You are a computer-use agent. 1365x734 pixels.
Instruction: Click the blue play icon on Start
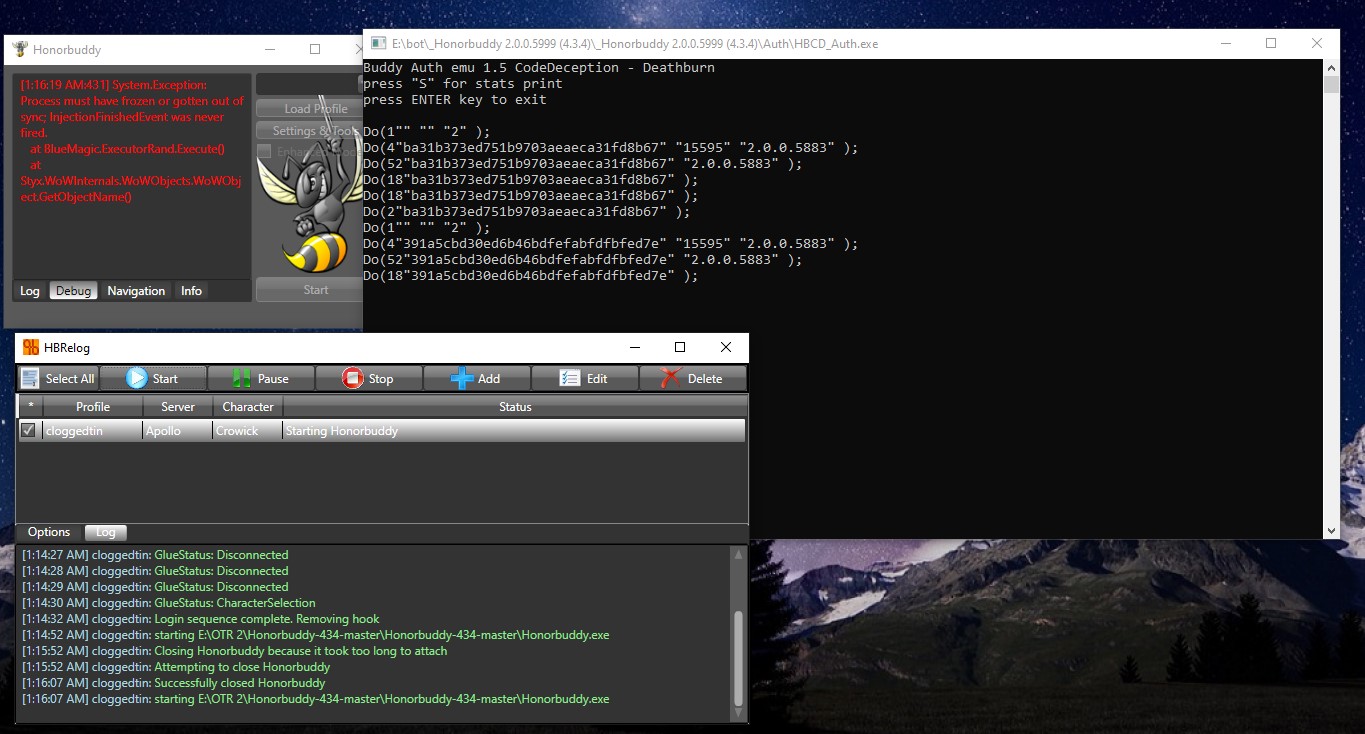coord(137,378)
